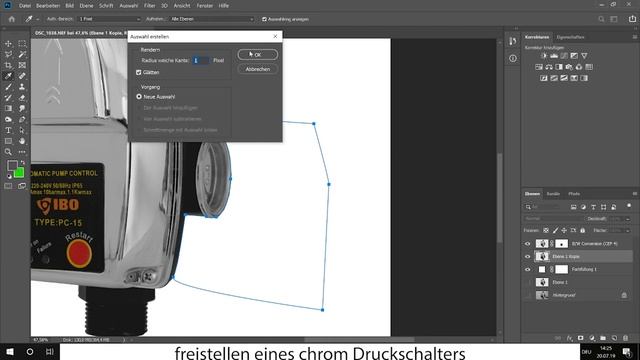Image resolution: width=640 pixels, height=360 pixels.
Task: Select the History Brush tool
Action: click(8, 98)
